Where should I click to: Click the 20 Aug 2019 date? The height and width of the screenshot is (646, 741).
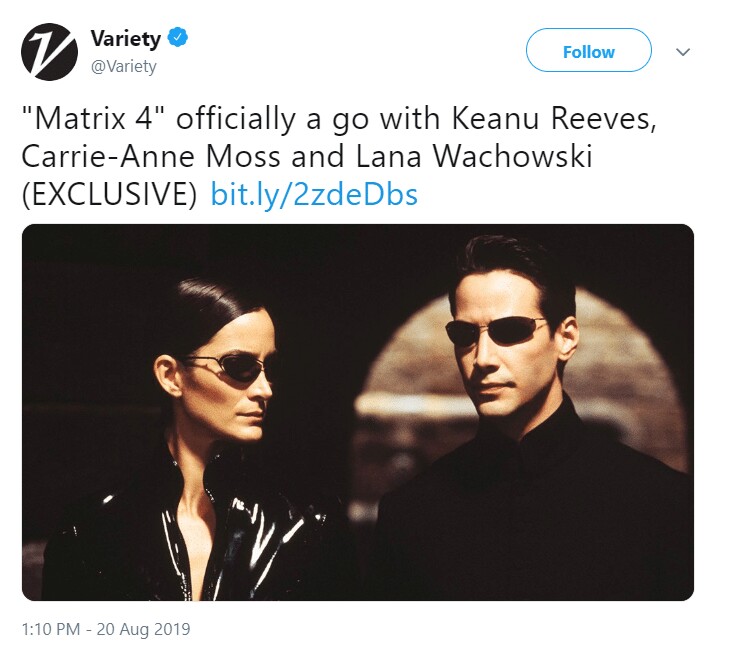pos(146,630)
